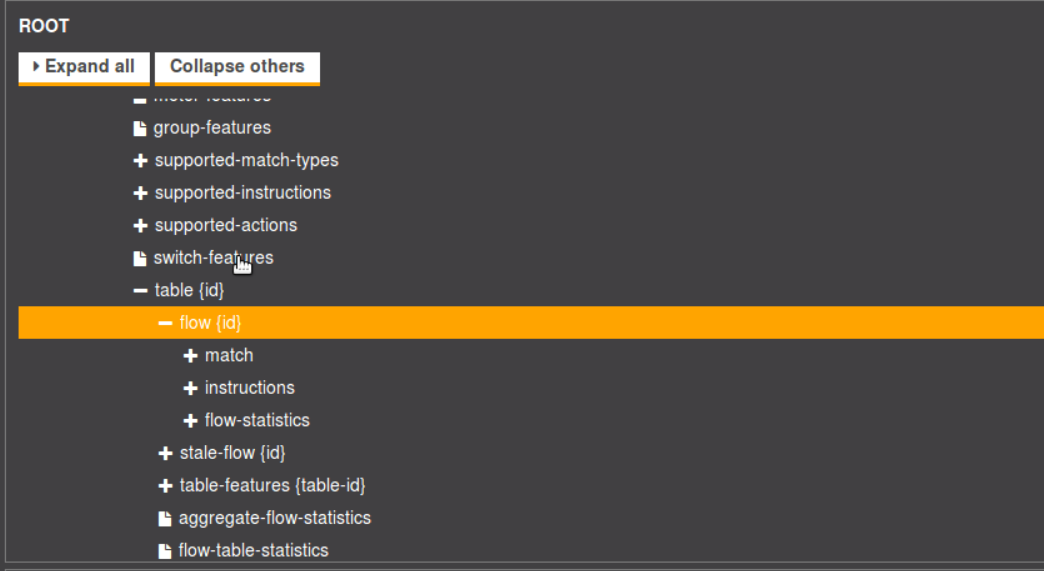Collapse the flow {id} minus icon
The image size is (1044, 571).
coord(165,323)
